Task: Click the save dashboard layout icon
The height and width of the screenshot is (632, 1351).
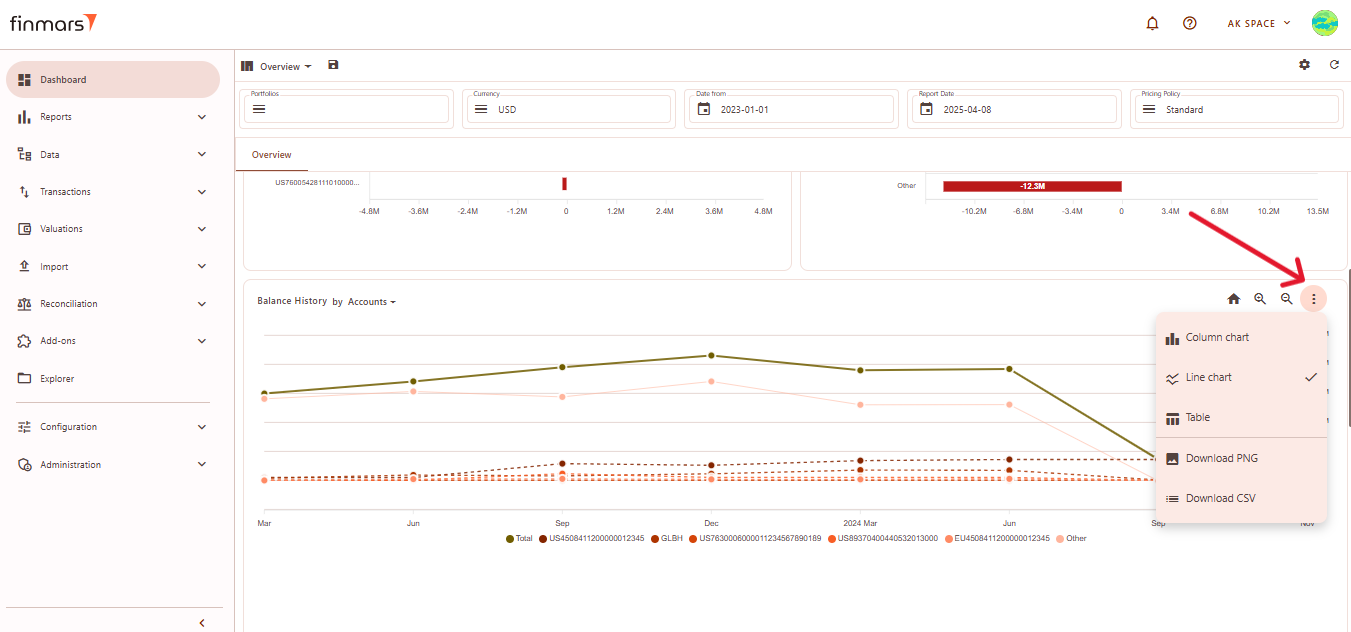Action: point(333,65)
